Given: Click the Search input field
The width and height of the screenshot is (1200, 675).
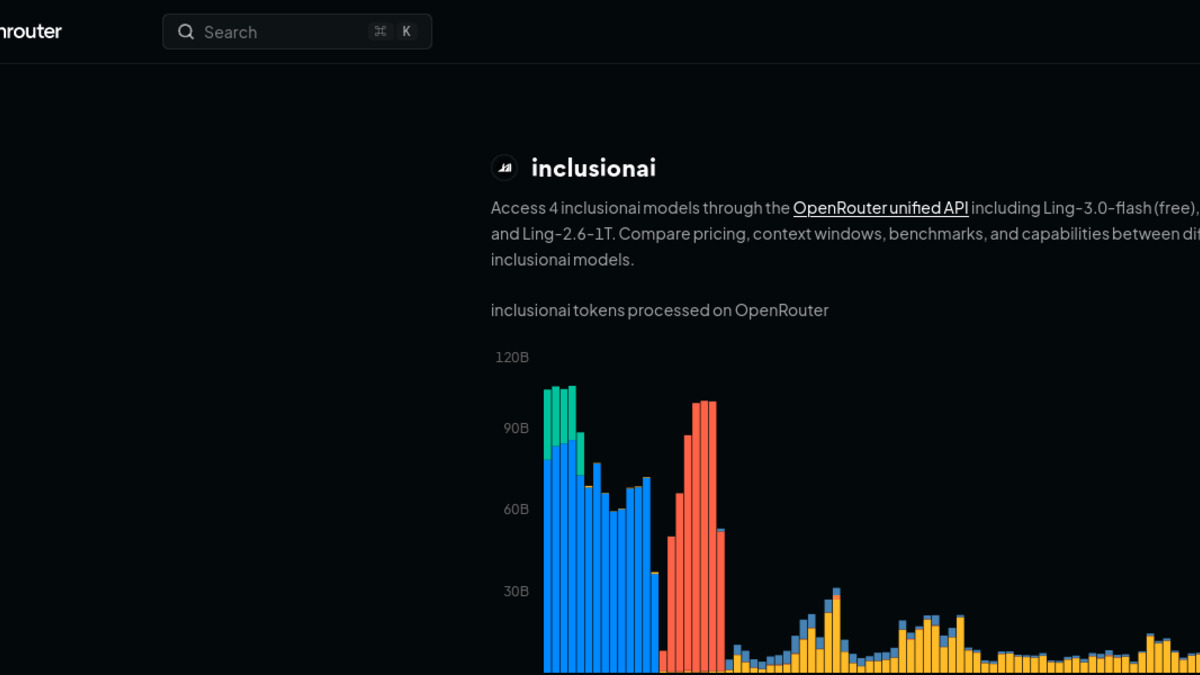Looking at the screenshot, I should [x=297, y=32].
